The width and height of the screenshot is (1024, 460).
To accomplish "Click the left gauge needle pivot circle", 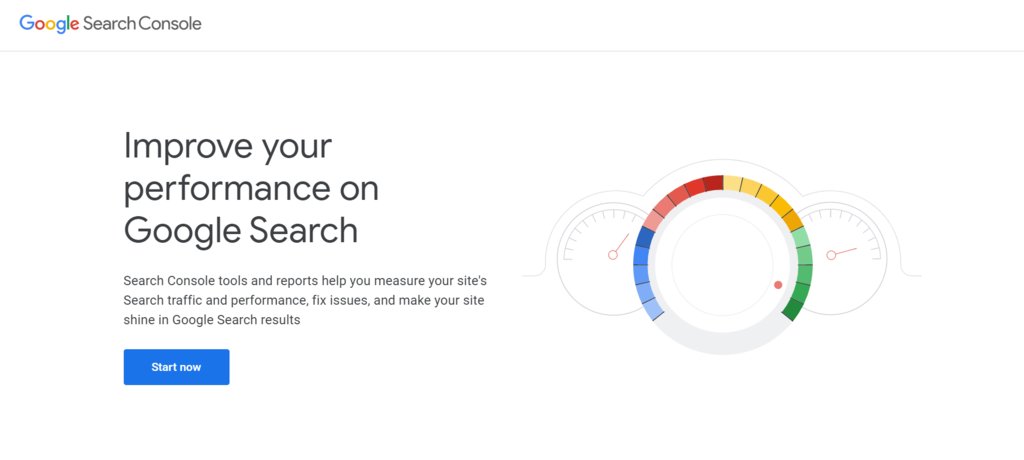I will pos(613,255).
